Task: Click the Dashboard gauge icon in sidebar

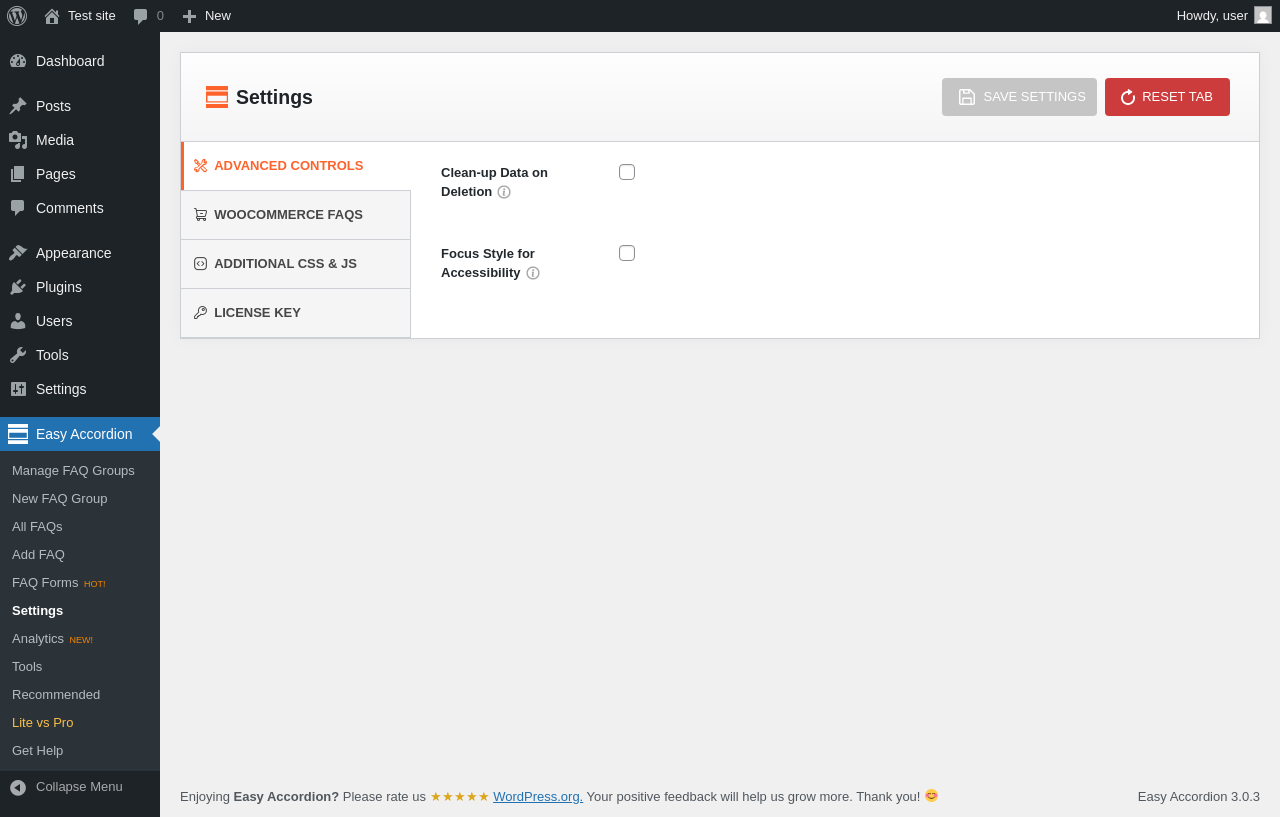Action: (x=18, y=61)
